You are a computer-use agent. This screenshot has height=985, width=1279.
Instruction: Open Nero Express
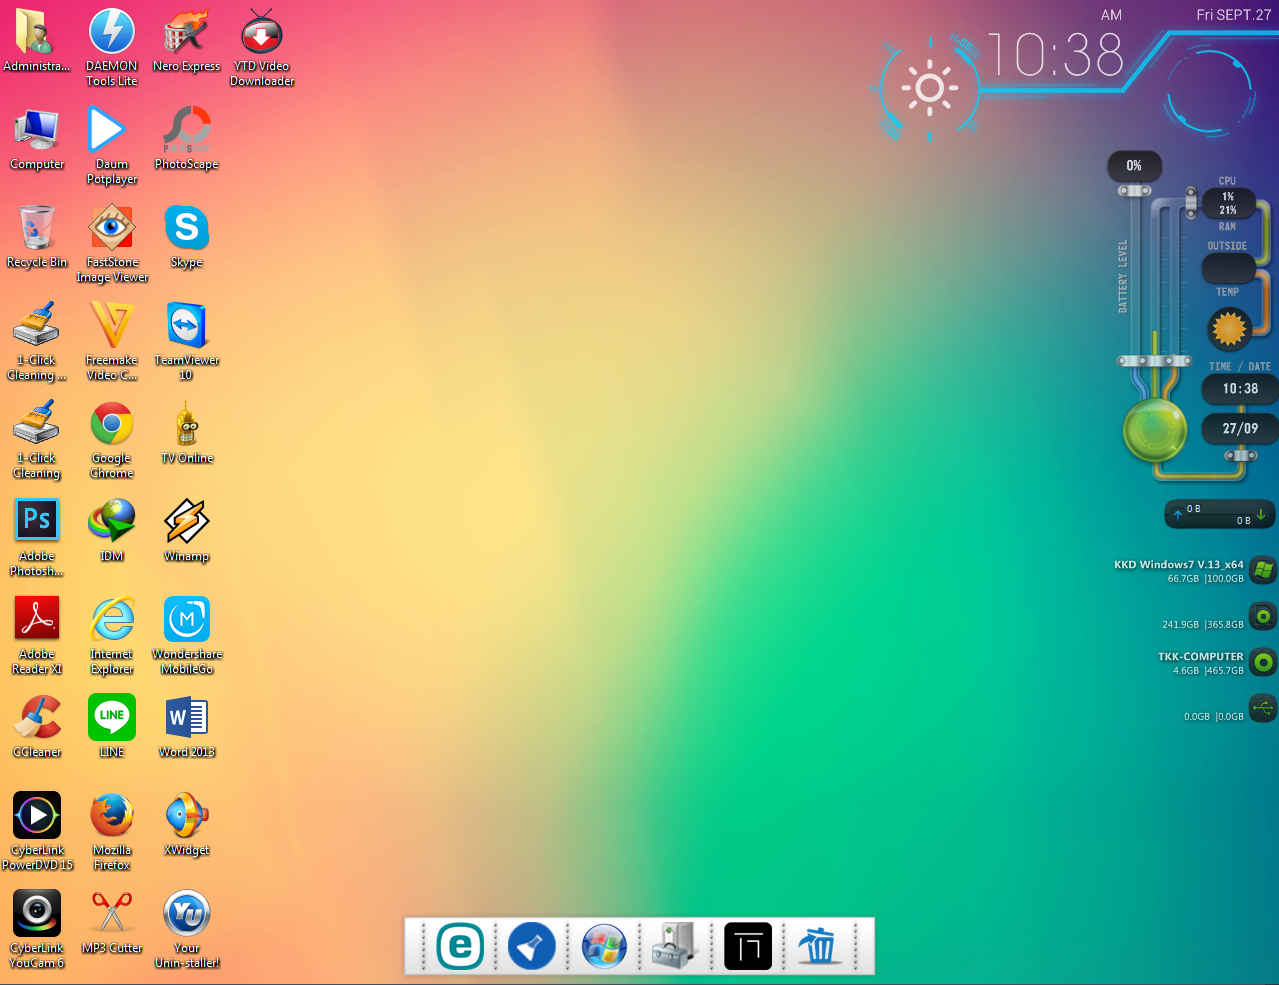pyautogui.click(x=187, y=33)
